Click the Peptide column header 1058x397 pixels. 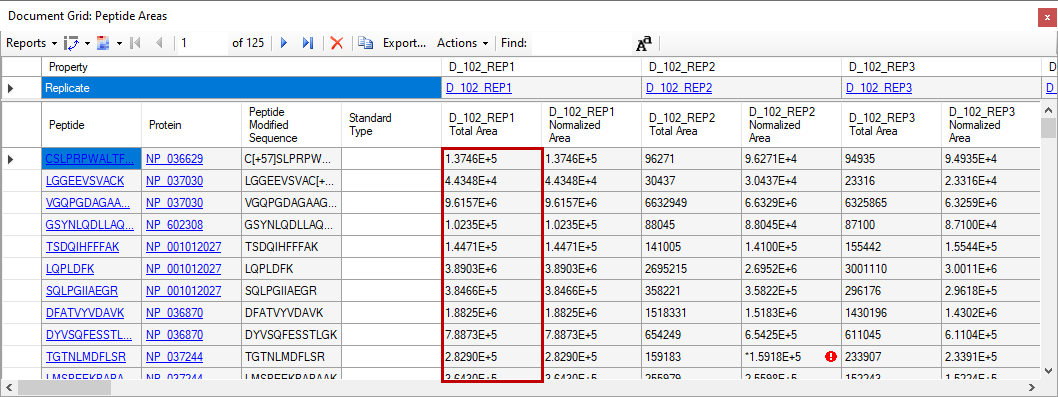(92, 125)
